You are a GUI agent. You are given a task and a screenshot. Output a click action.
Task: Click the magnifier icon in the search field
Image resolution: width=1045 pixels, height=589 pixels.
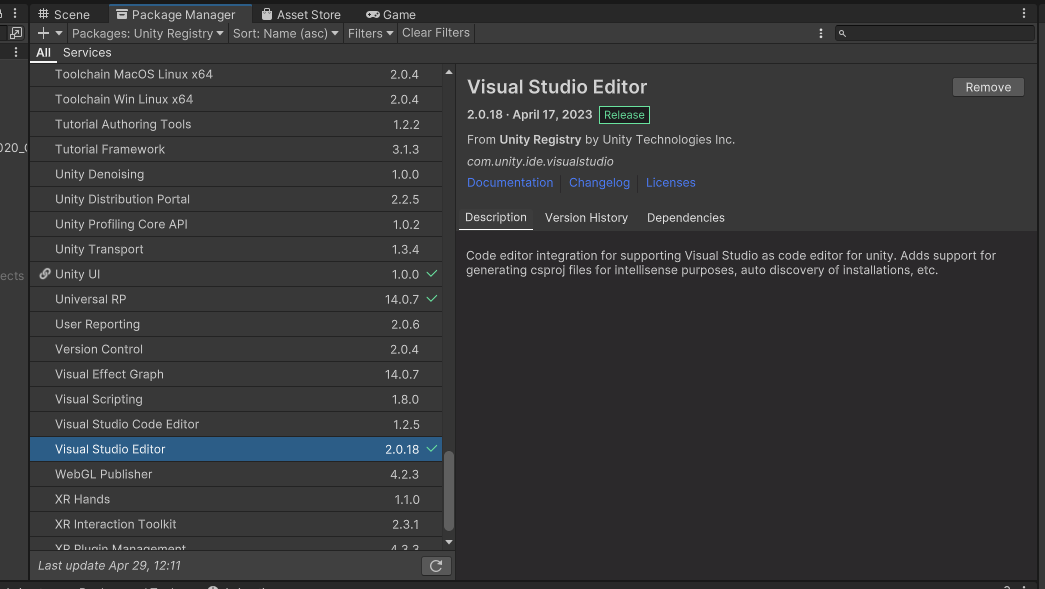click(x=843, y=34)
